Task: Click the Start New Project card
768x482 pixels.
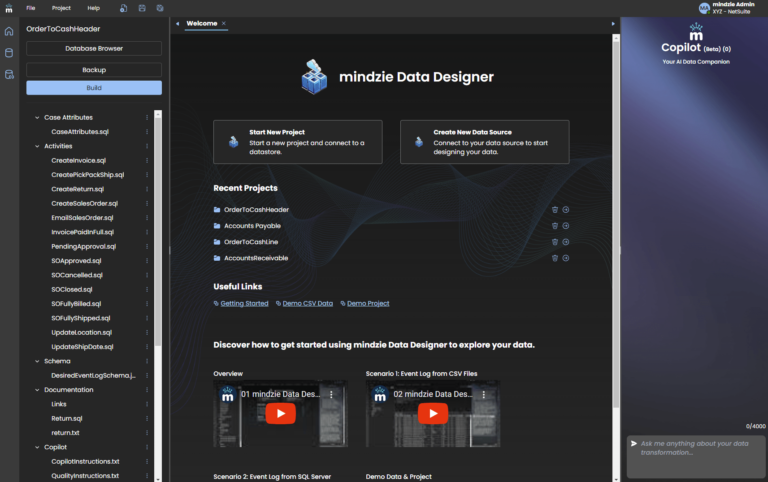Action: tap(298, 142)
